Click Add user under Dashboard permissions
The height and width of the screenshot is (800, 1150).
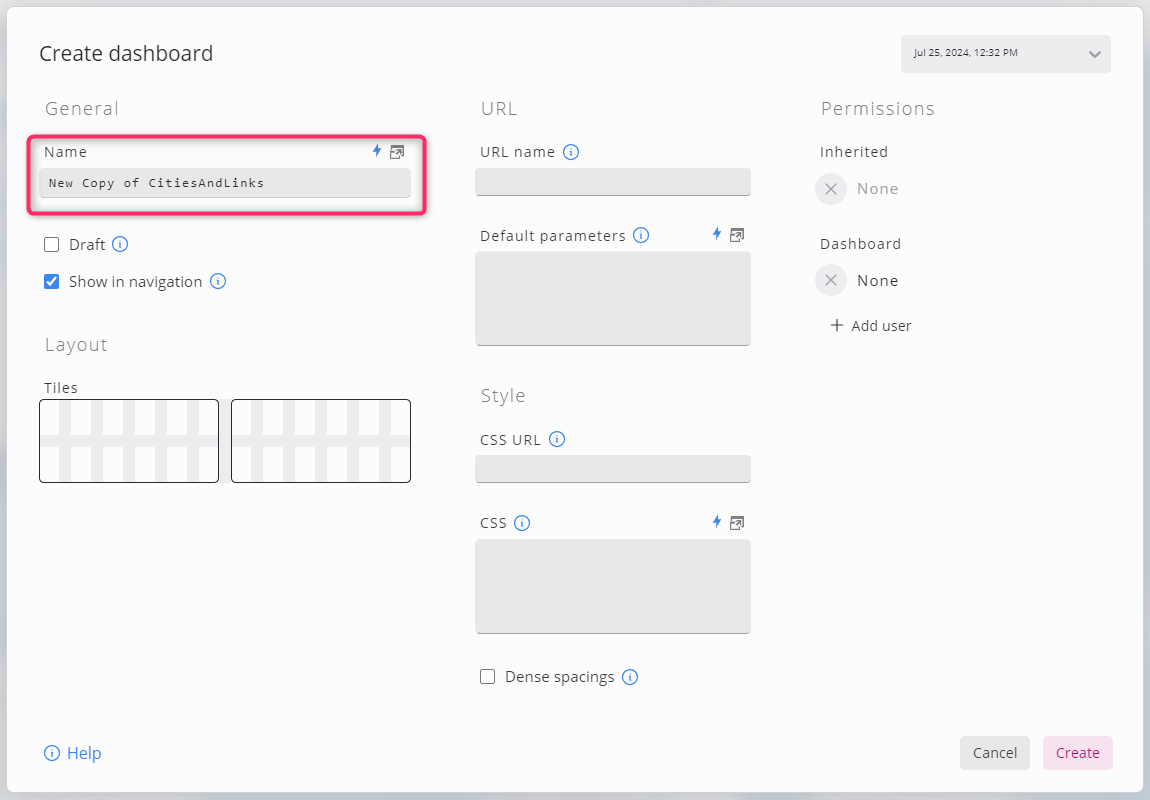coord(871,326)
